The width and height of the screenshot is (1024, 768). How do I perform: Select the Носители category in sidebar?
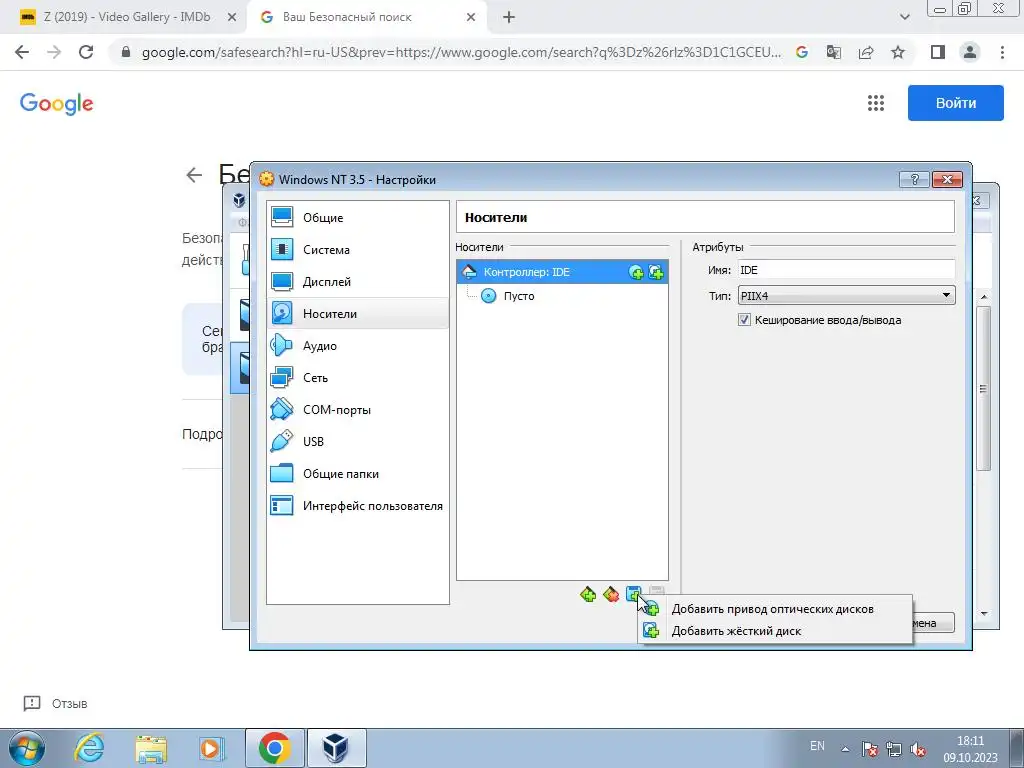pyautogui.click(x=358, y=313)
